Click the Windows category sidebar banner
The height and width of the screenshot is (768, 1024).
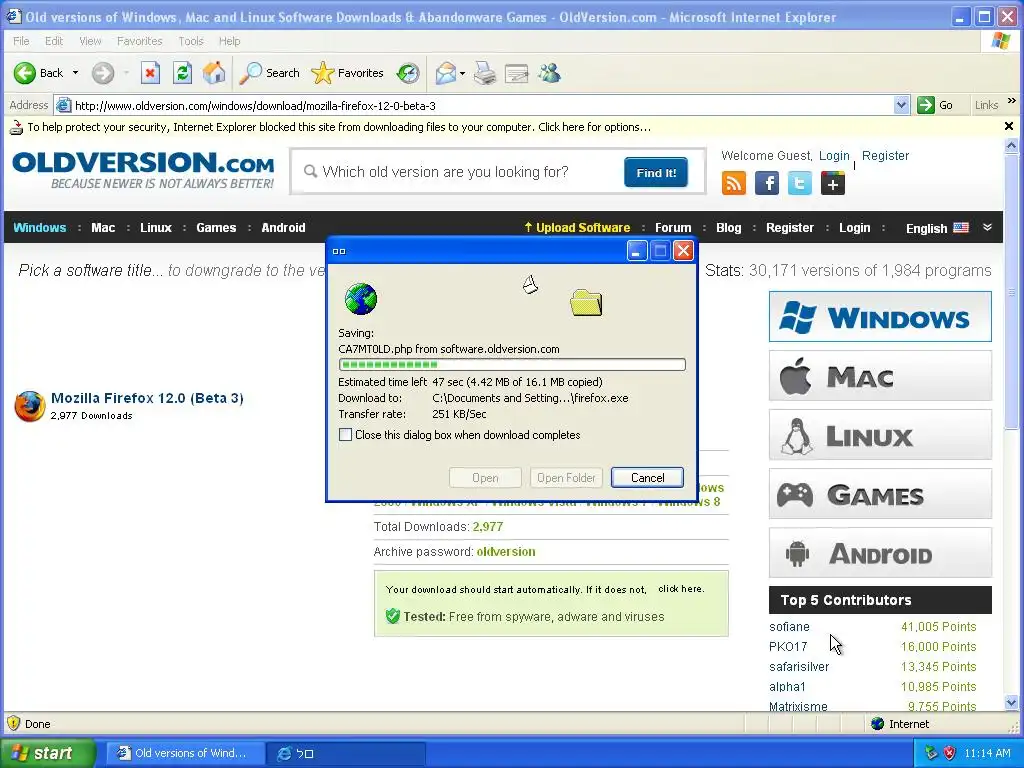(880, 317)
